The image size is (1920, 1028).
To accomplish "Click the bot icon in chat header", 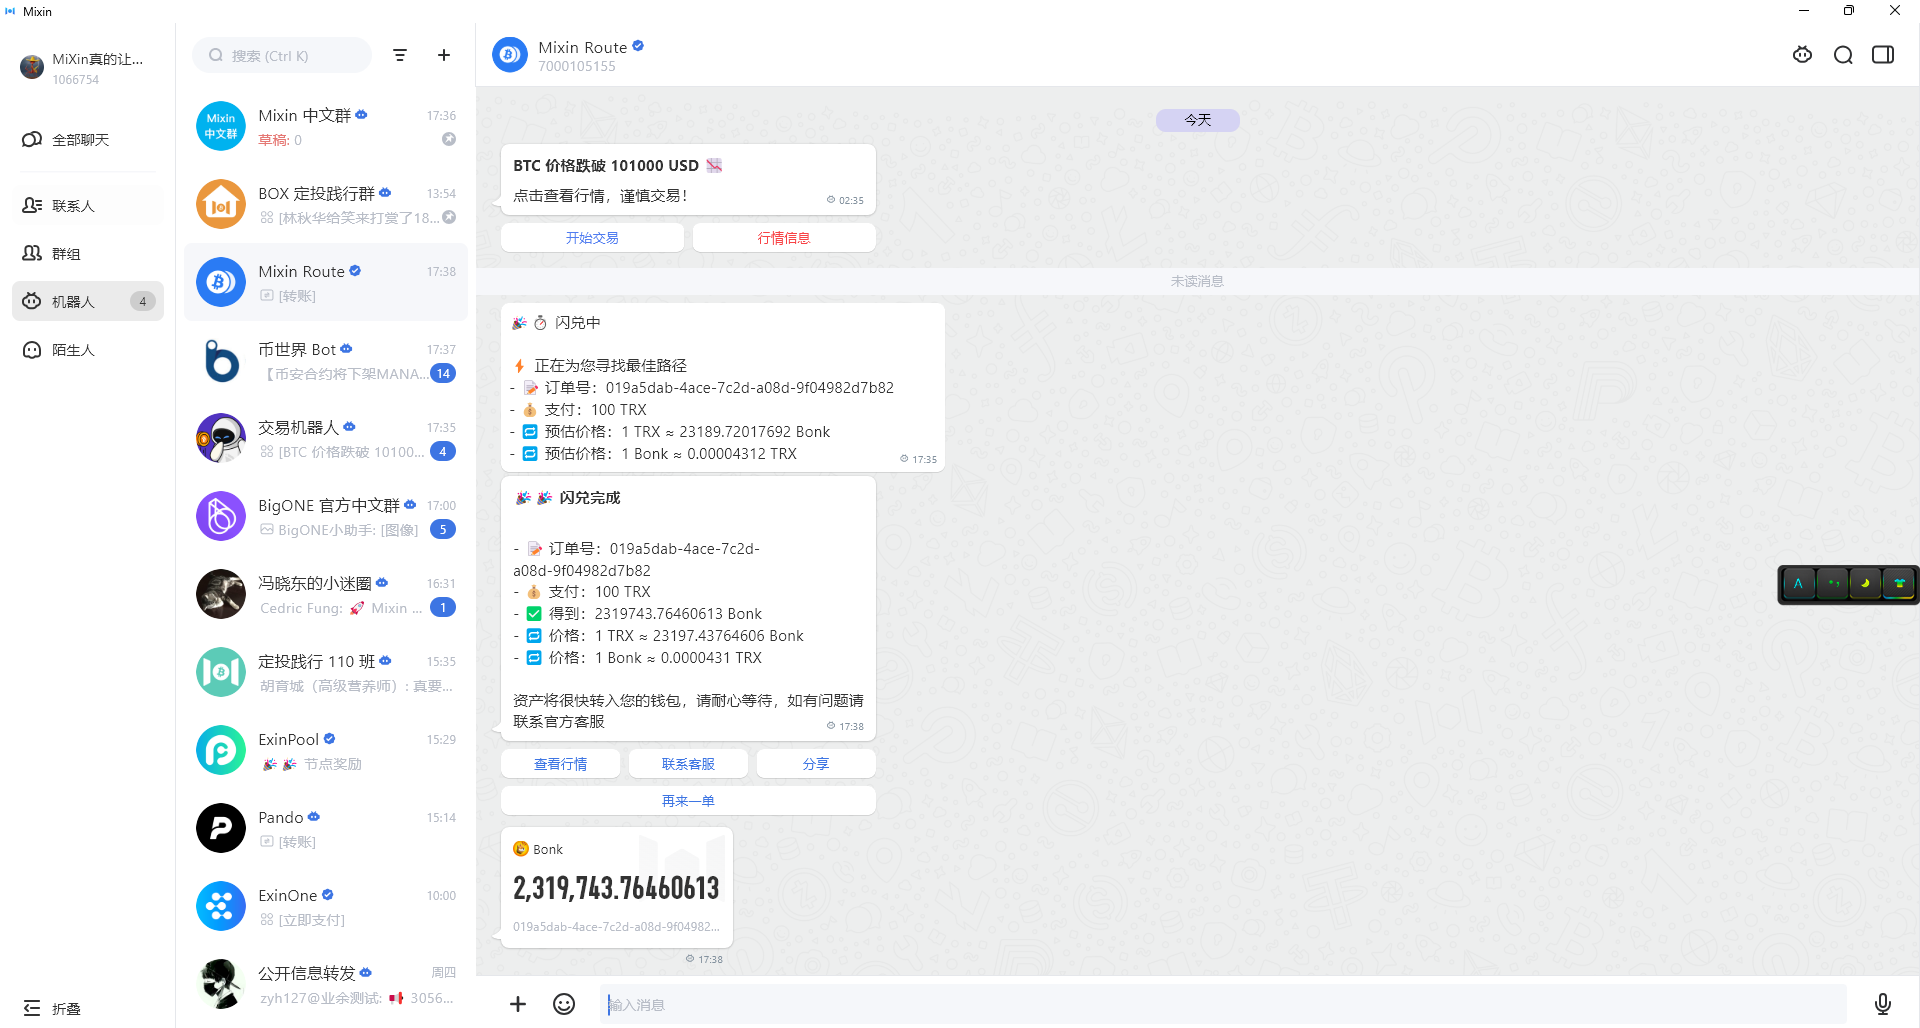I will (x=1802, y=55).
